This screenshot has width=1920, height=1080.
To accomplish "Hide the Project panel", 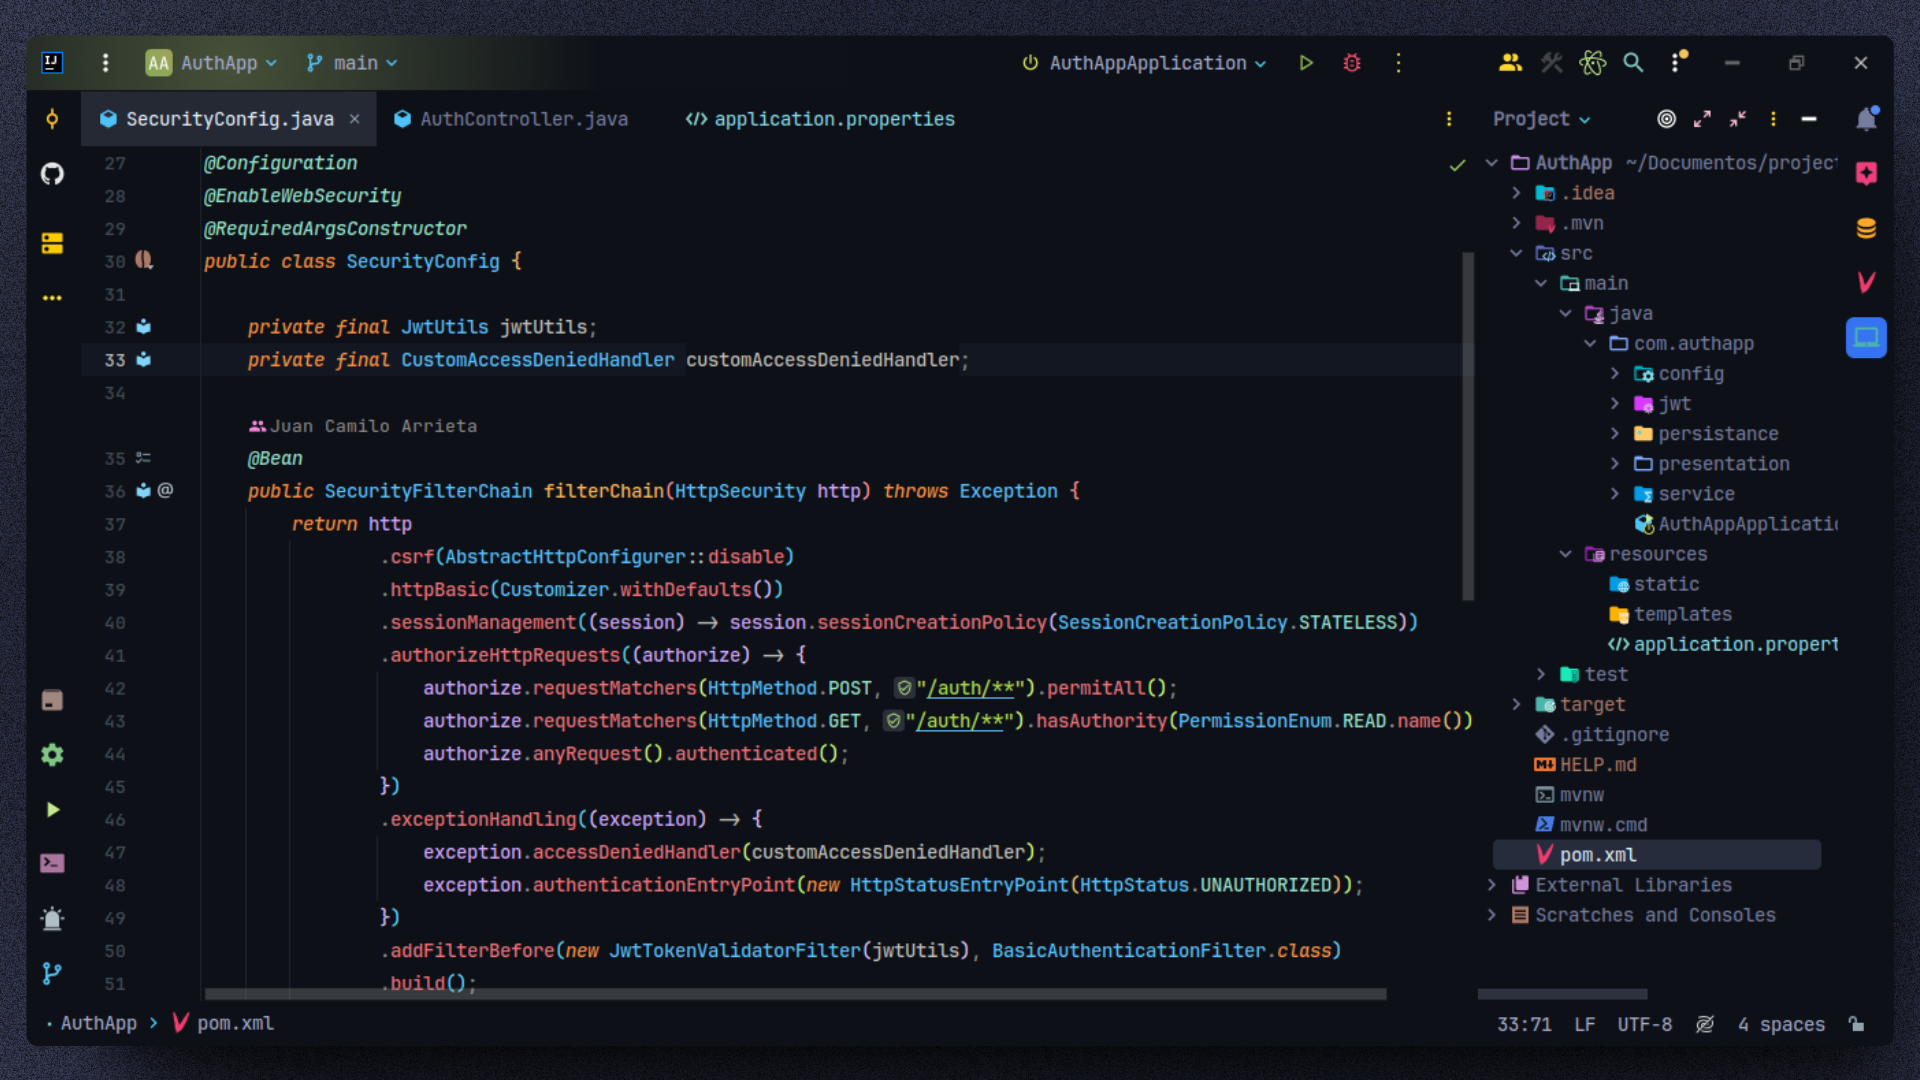I will (x=1809, y=119).
